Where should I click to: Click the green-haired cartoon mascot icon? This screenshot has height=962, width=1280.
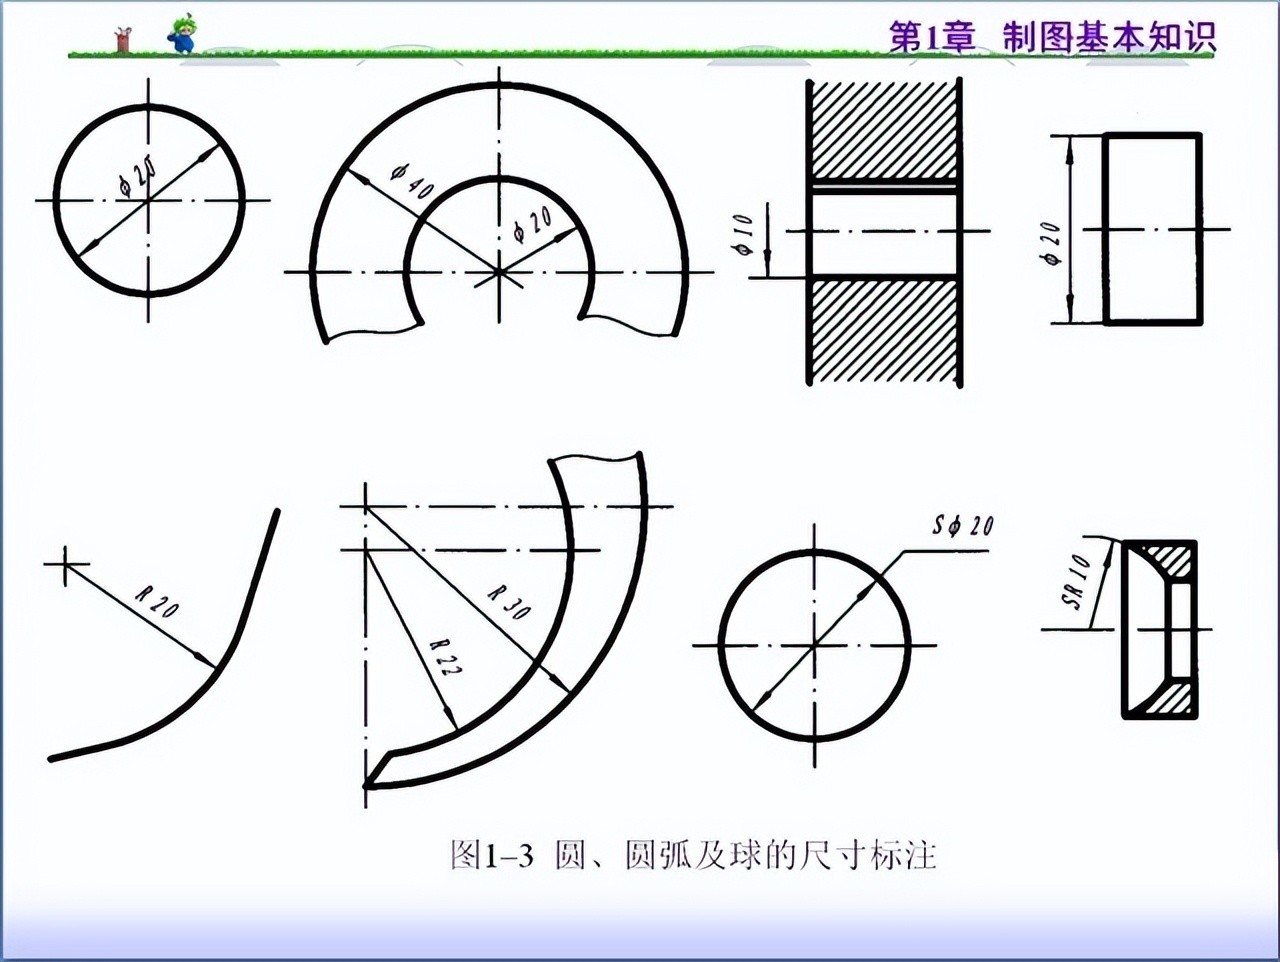[182, 34]
